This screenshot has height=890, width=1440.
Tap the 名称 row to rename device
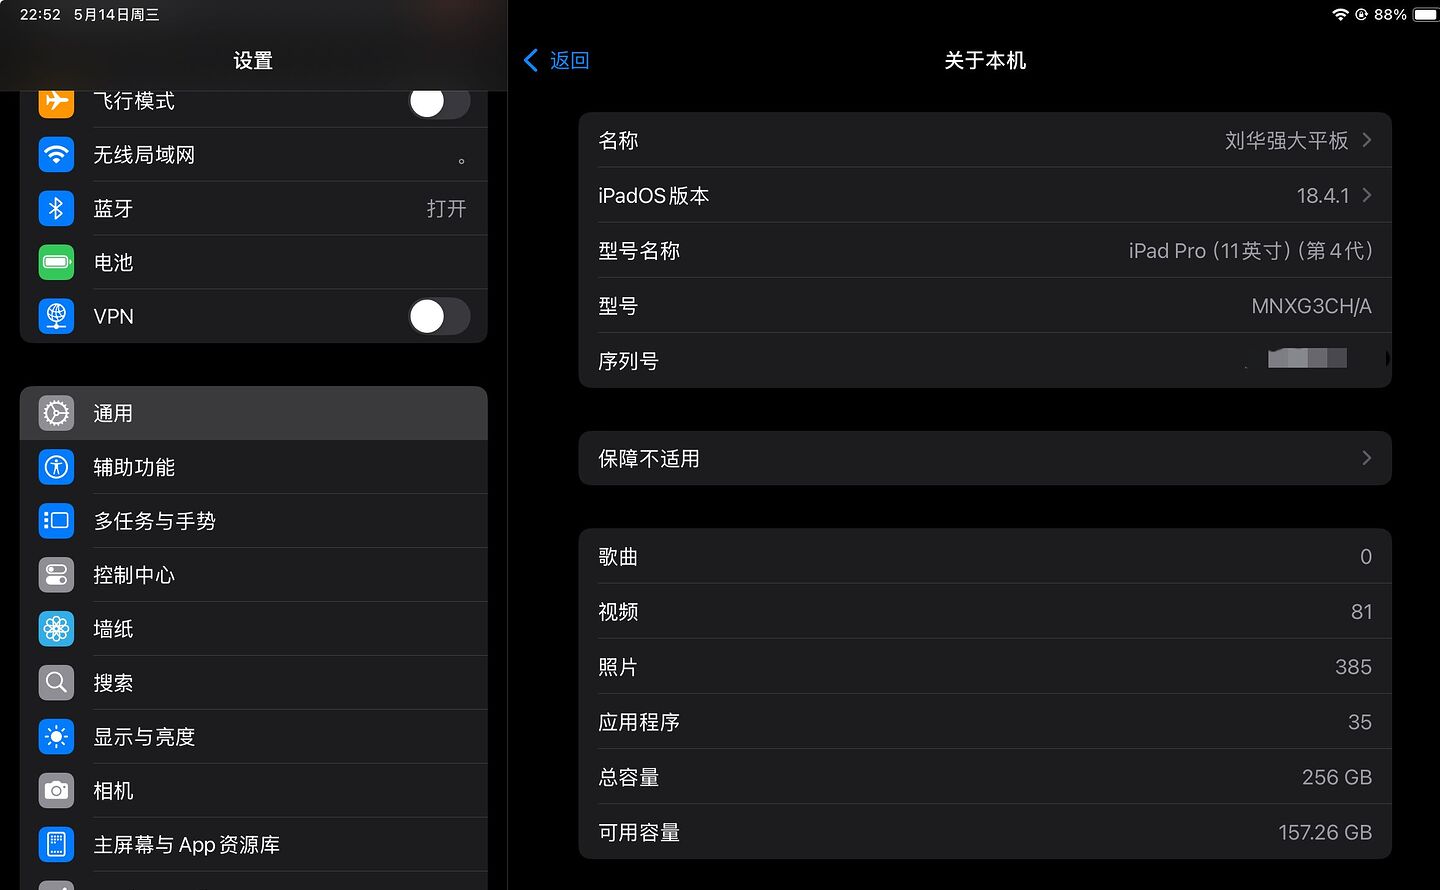point(985,140)
